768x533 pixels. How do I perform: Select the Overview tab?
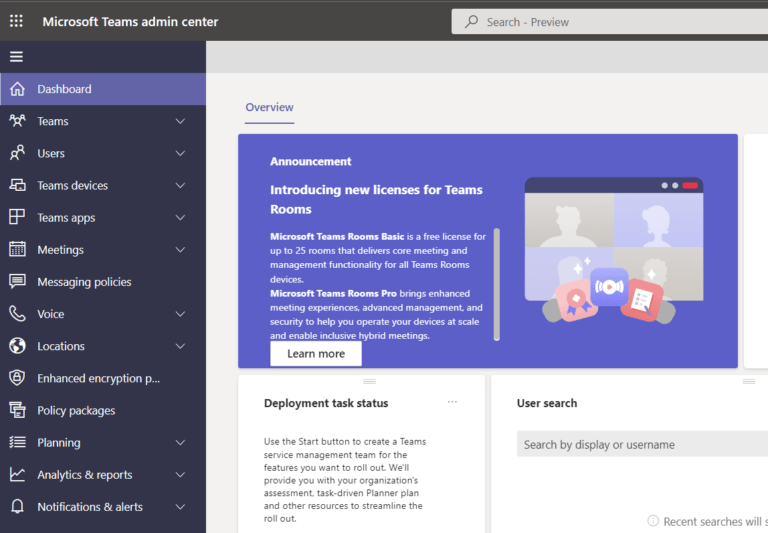tap(269, 107)
